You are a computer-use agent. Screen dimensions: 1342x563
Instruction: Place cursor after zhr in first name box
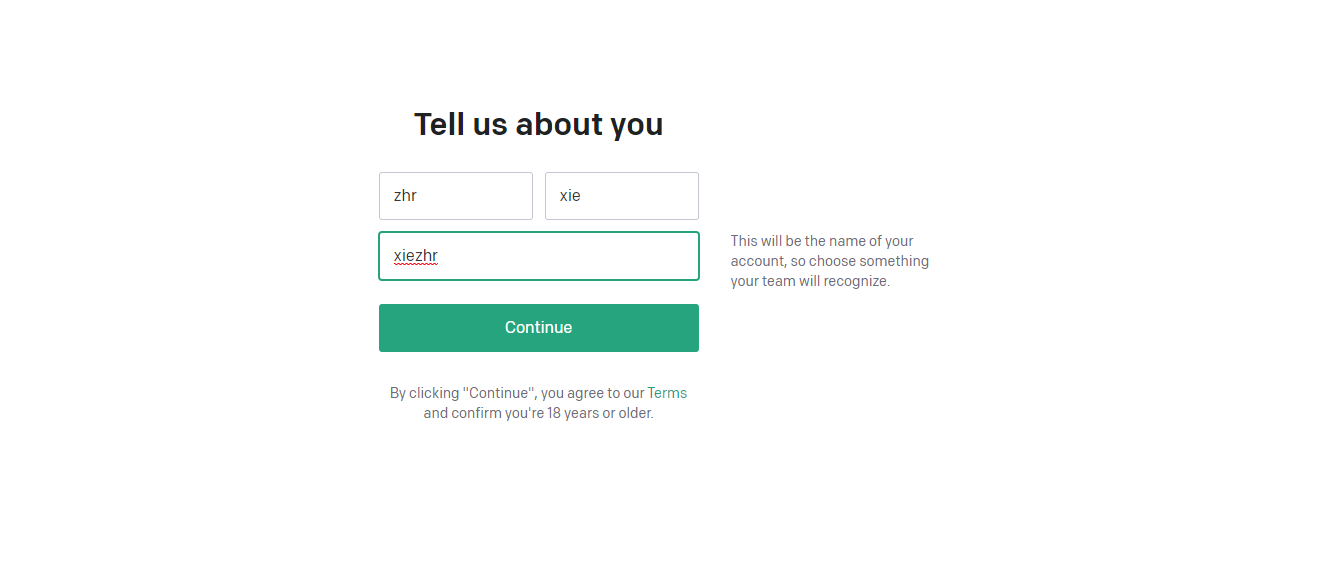click(x=420, y=196)
